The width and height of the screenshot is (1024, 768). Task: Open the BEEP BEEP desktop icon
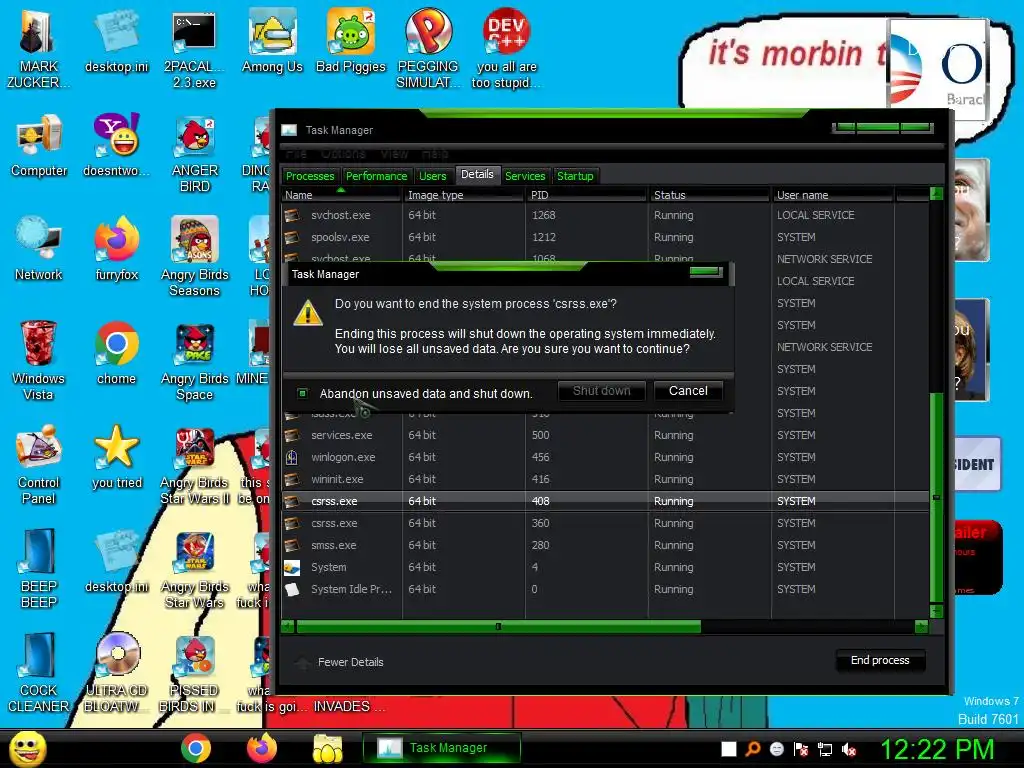(38, 568)
